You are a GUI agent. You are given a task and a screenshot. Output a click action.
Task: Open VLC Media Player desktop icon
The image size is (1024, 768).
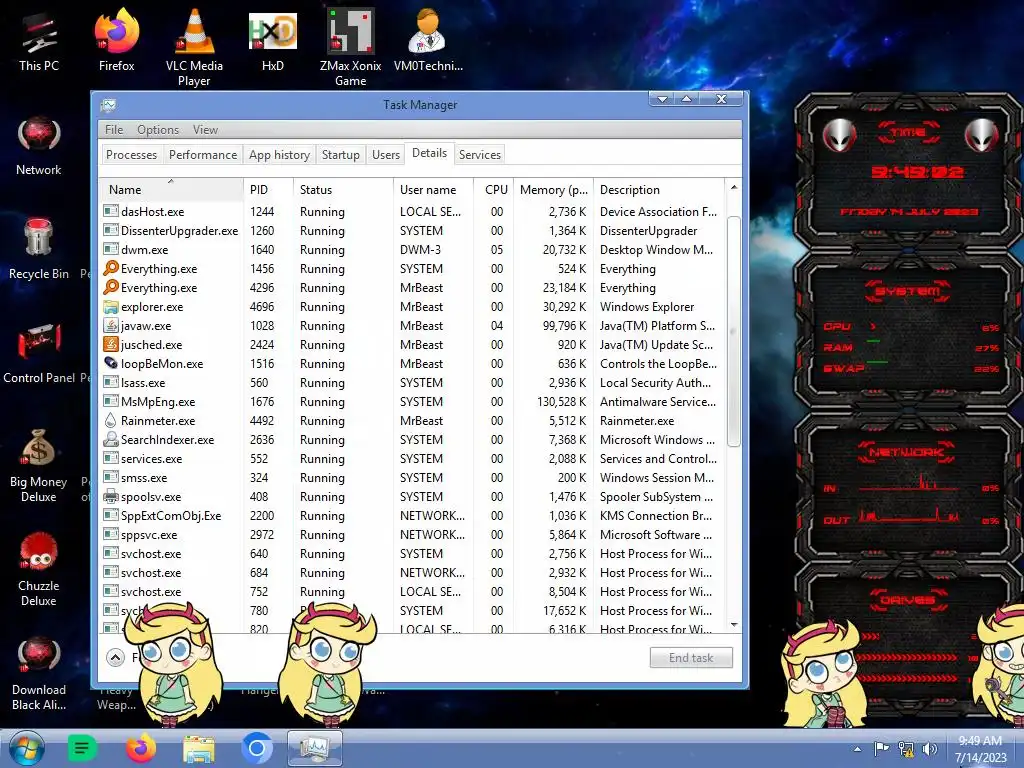coord(194,48)
